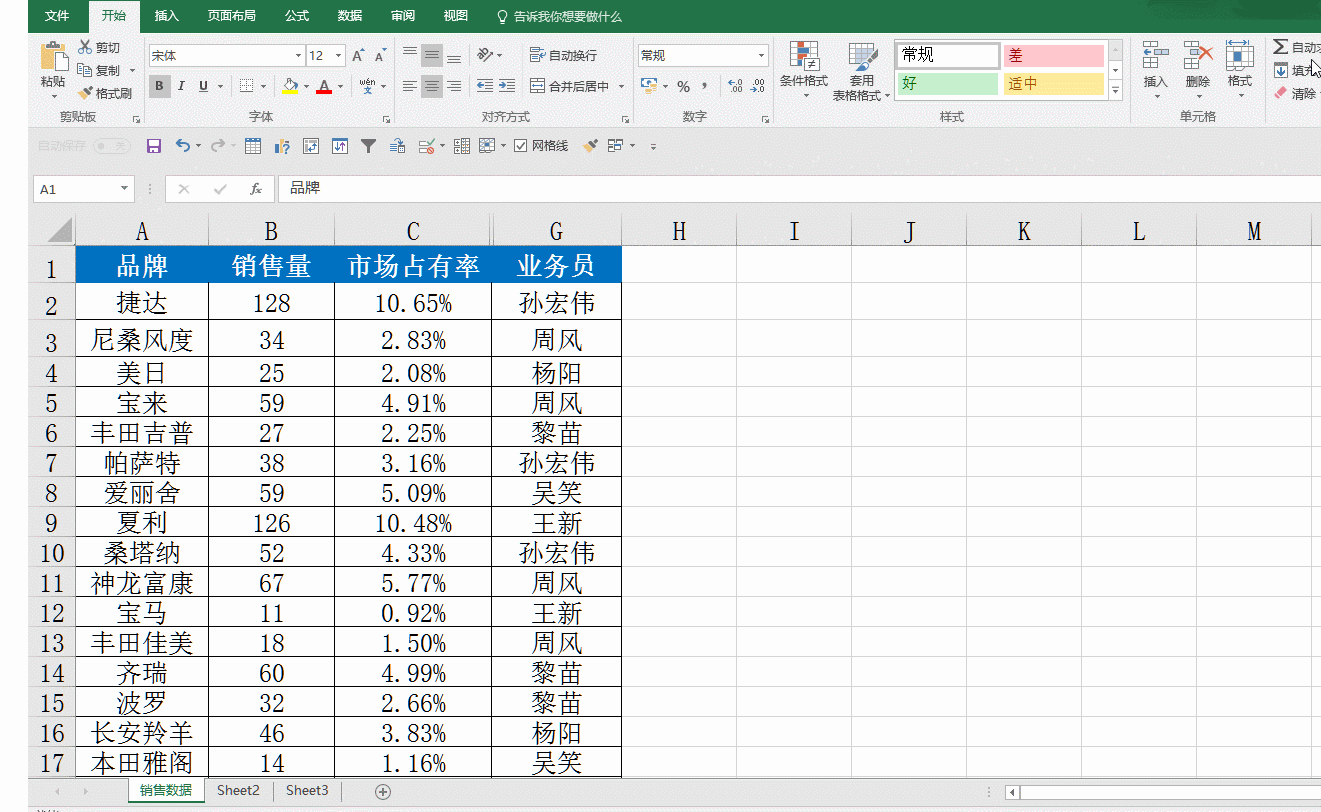Screen dimensions: 1321x812
Task: Set middle vertical alignment
Action: click(432, 56)
